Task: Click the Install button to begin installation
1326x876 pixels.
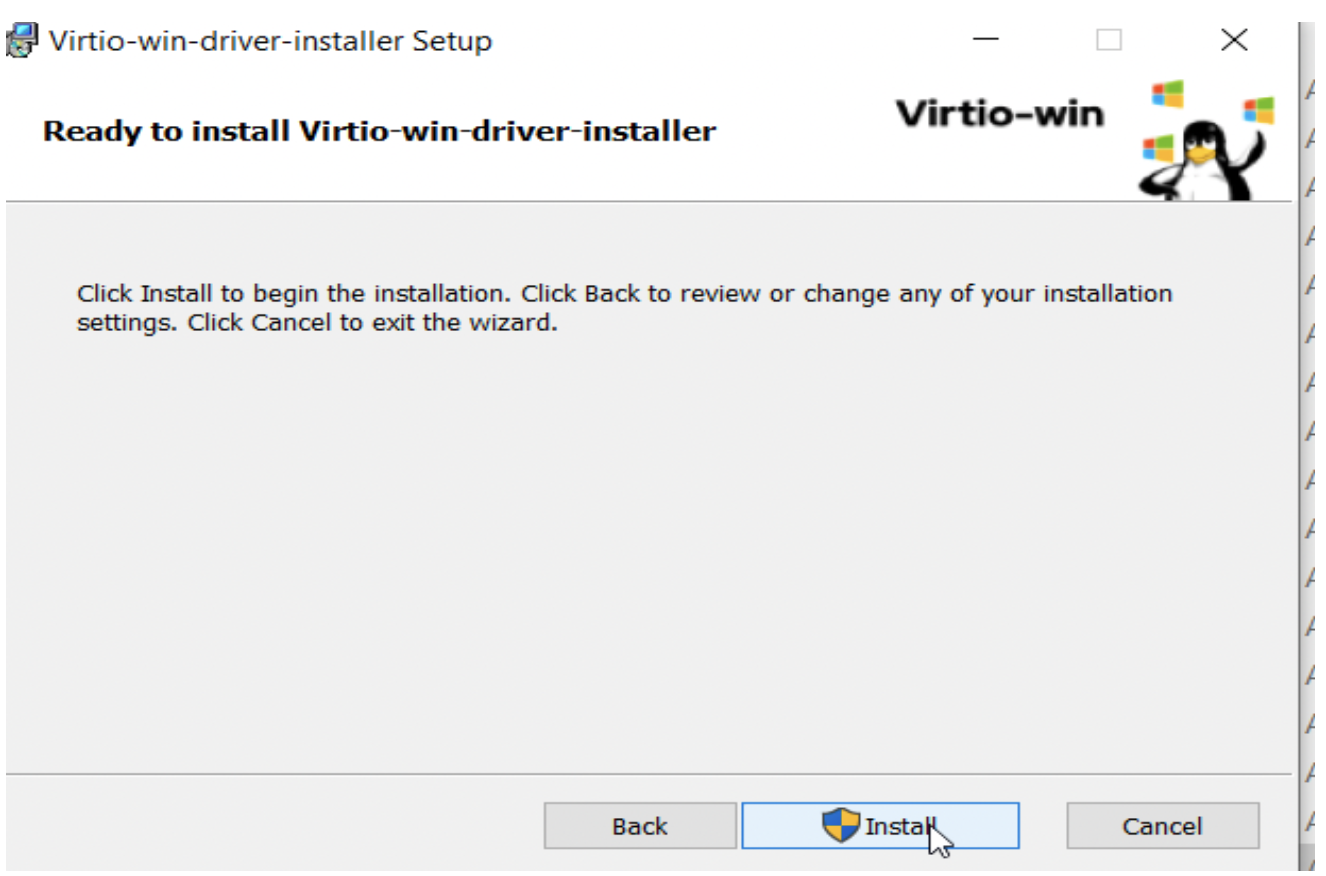Action: 880,826
